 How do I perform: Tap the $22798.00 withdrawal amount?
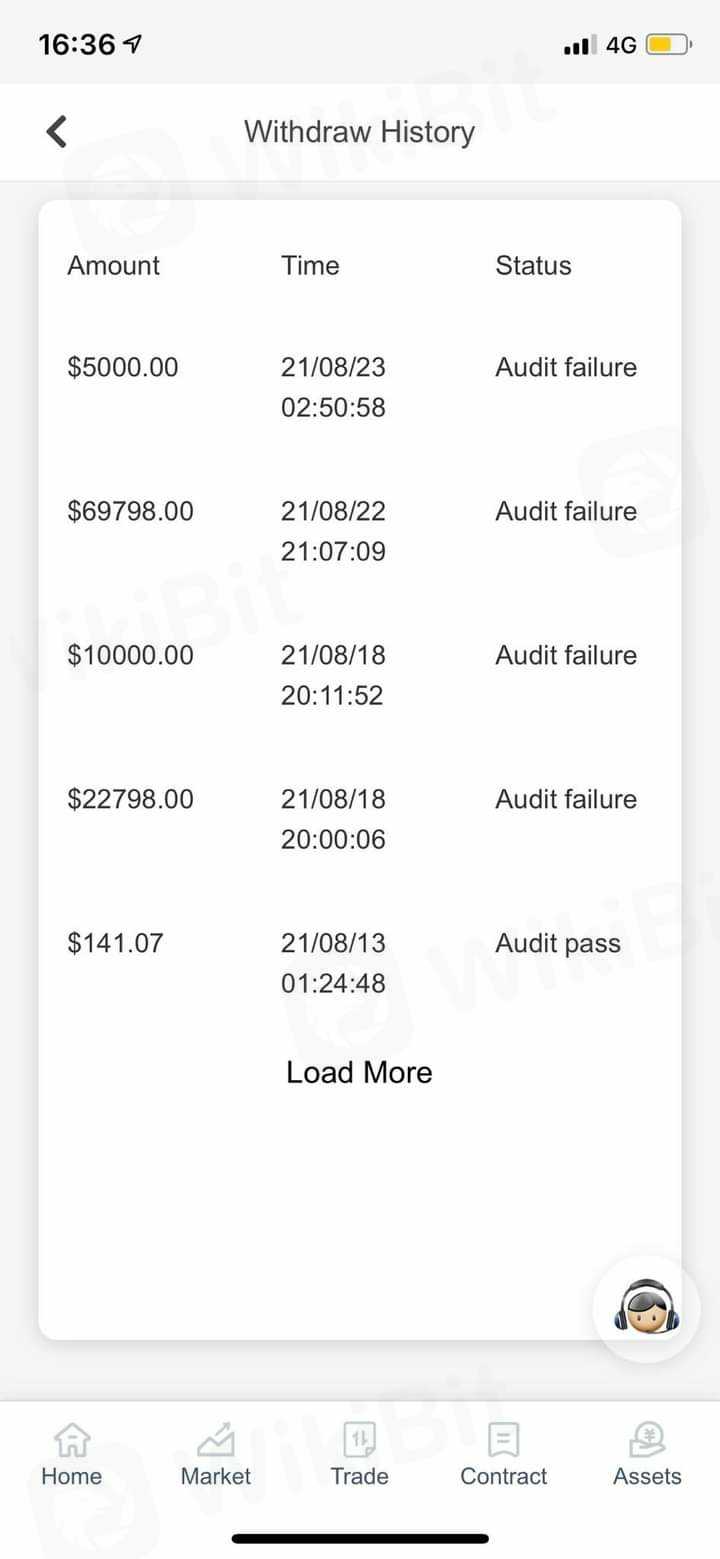point(130,799)
